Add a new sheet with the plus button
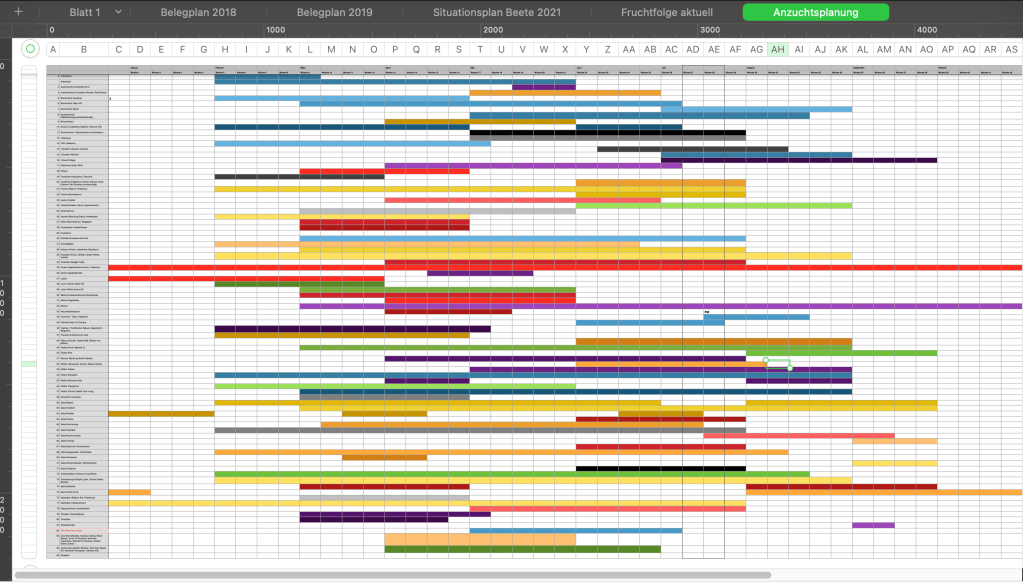This screenshot has width=1023, height=583. pos(17,12)
